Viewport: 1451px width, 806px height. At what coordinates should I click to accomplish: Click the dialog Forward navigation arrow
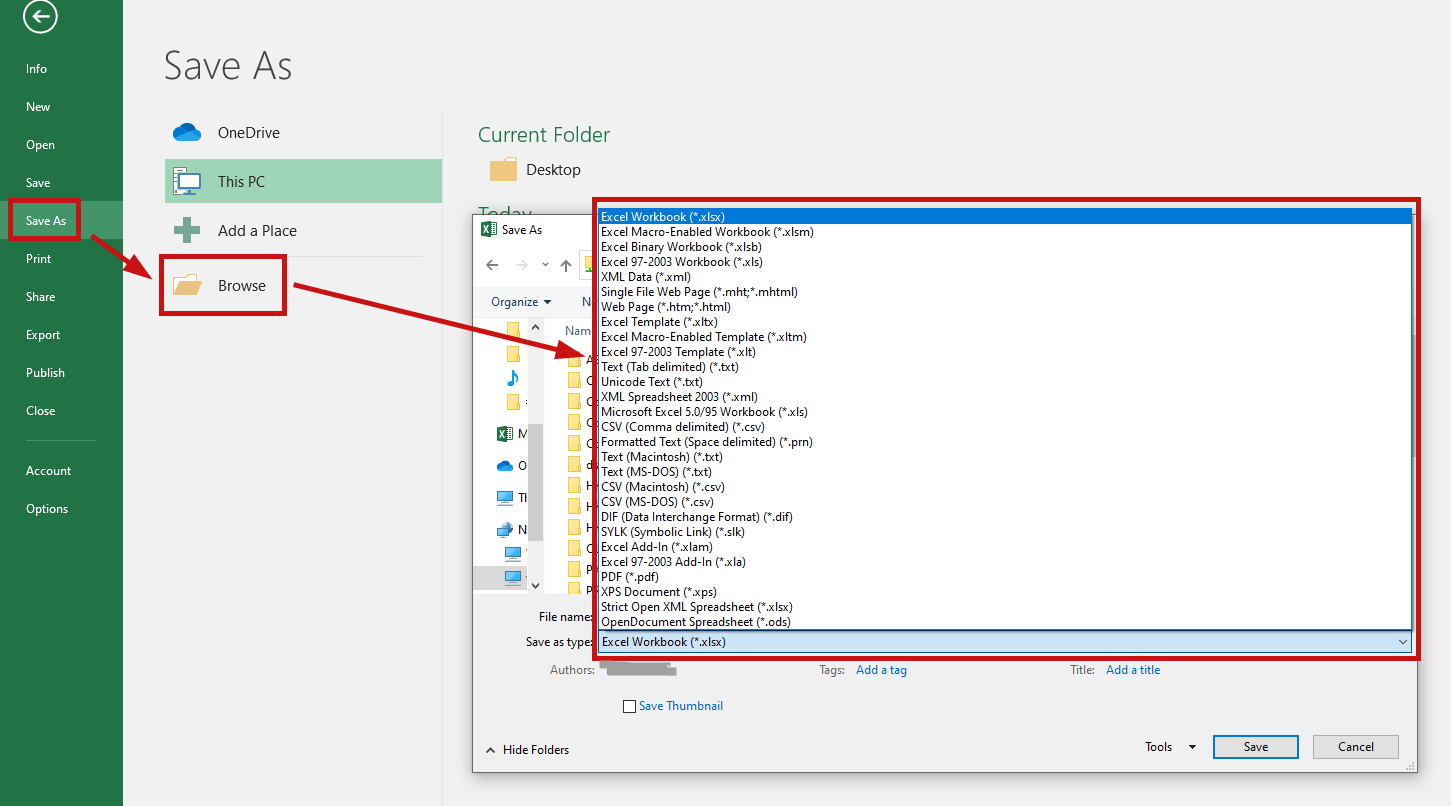(x=521, y=265)
